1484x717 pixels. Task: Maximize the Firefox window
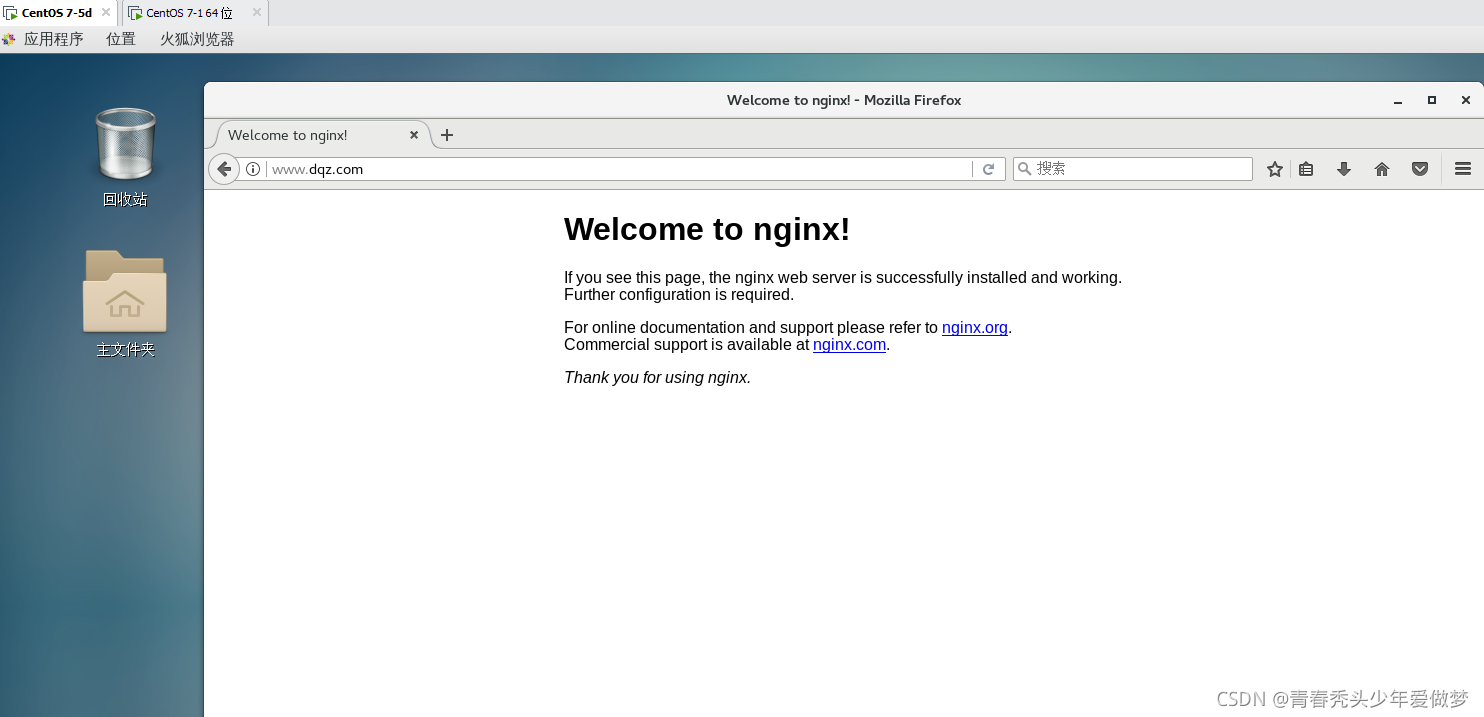pos(1432,100)
